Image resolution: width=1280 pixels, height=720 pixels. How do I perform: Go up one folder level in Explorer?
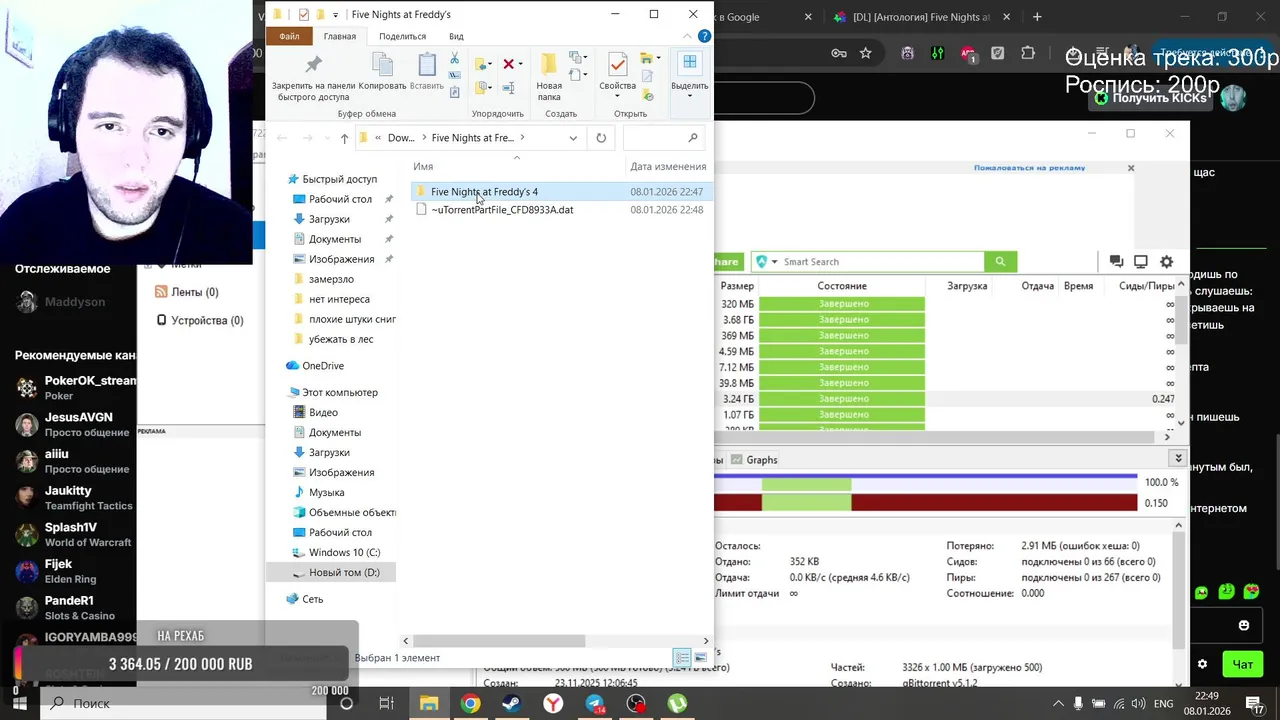pos(344,138)
